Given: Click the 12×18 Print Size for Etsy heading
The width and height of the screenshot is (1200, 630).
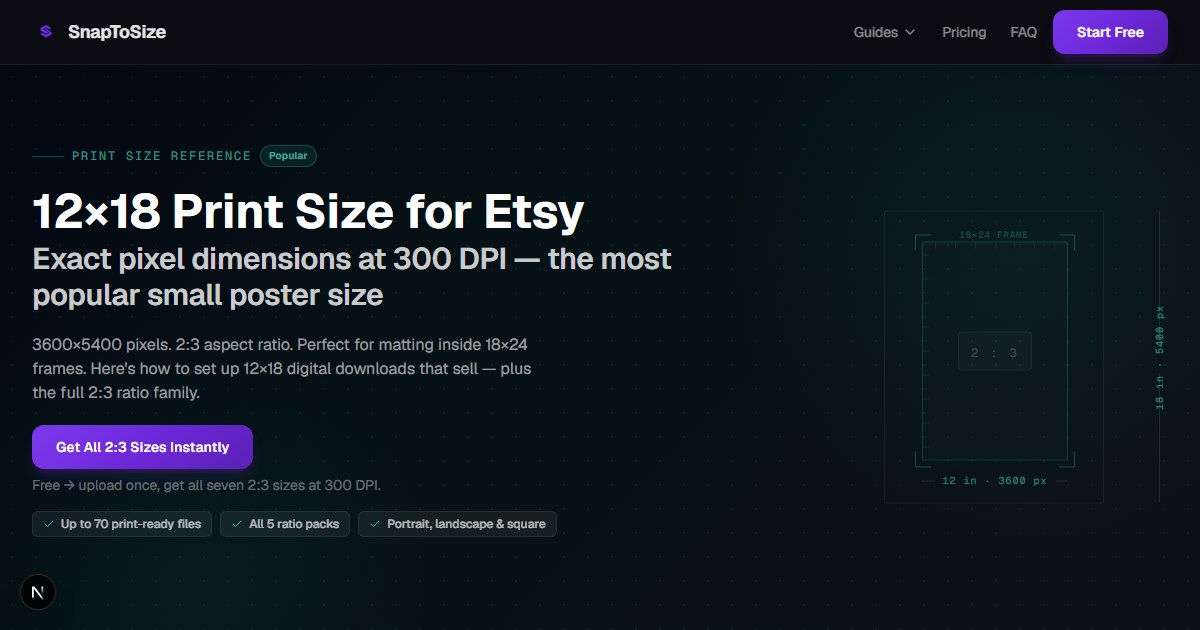Looking at the screenshot, I should click(x=308, y=212).
